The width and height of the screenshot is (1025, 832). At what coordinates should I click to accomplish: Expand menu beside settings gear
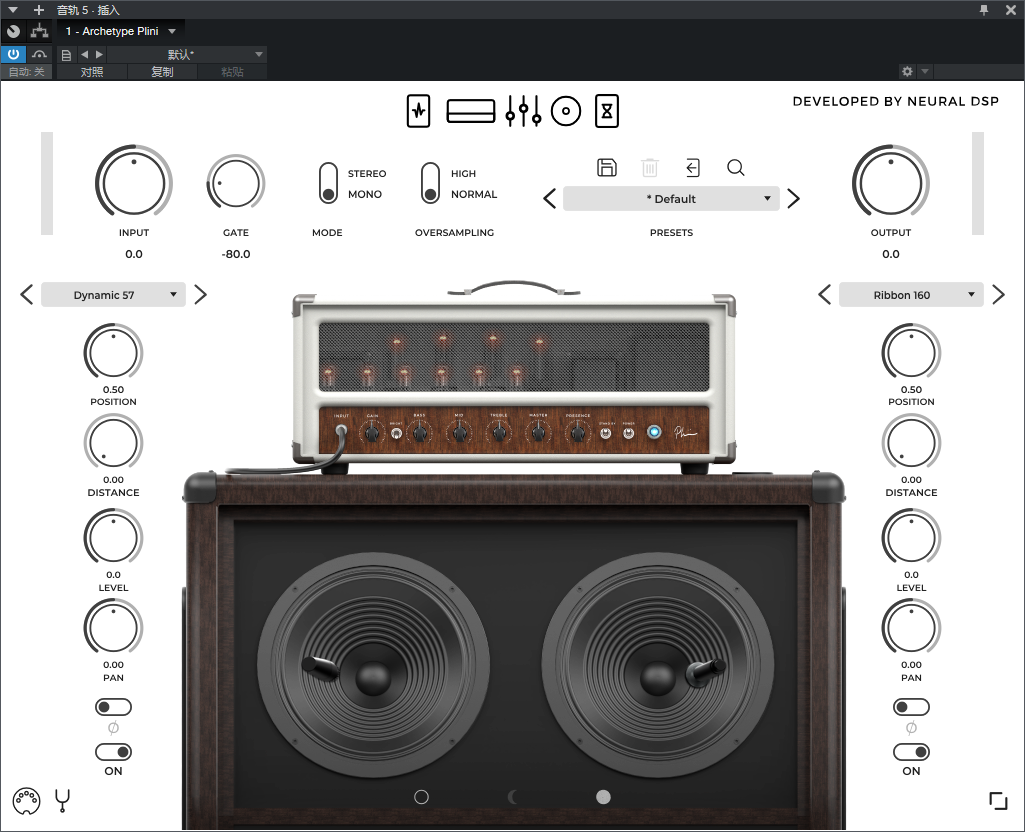click(x=924, y=71)
